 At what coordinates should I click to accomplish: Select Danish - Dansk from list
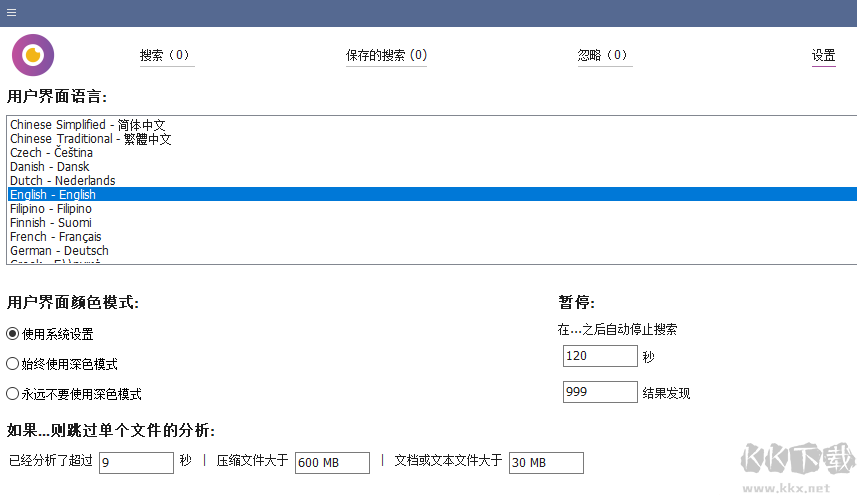(50, 167)
